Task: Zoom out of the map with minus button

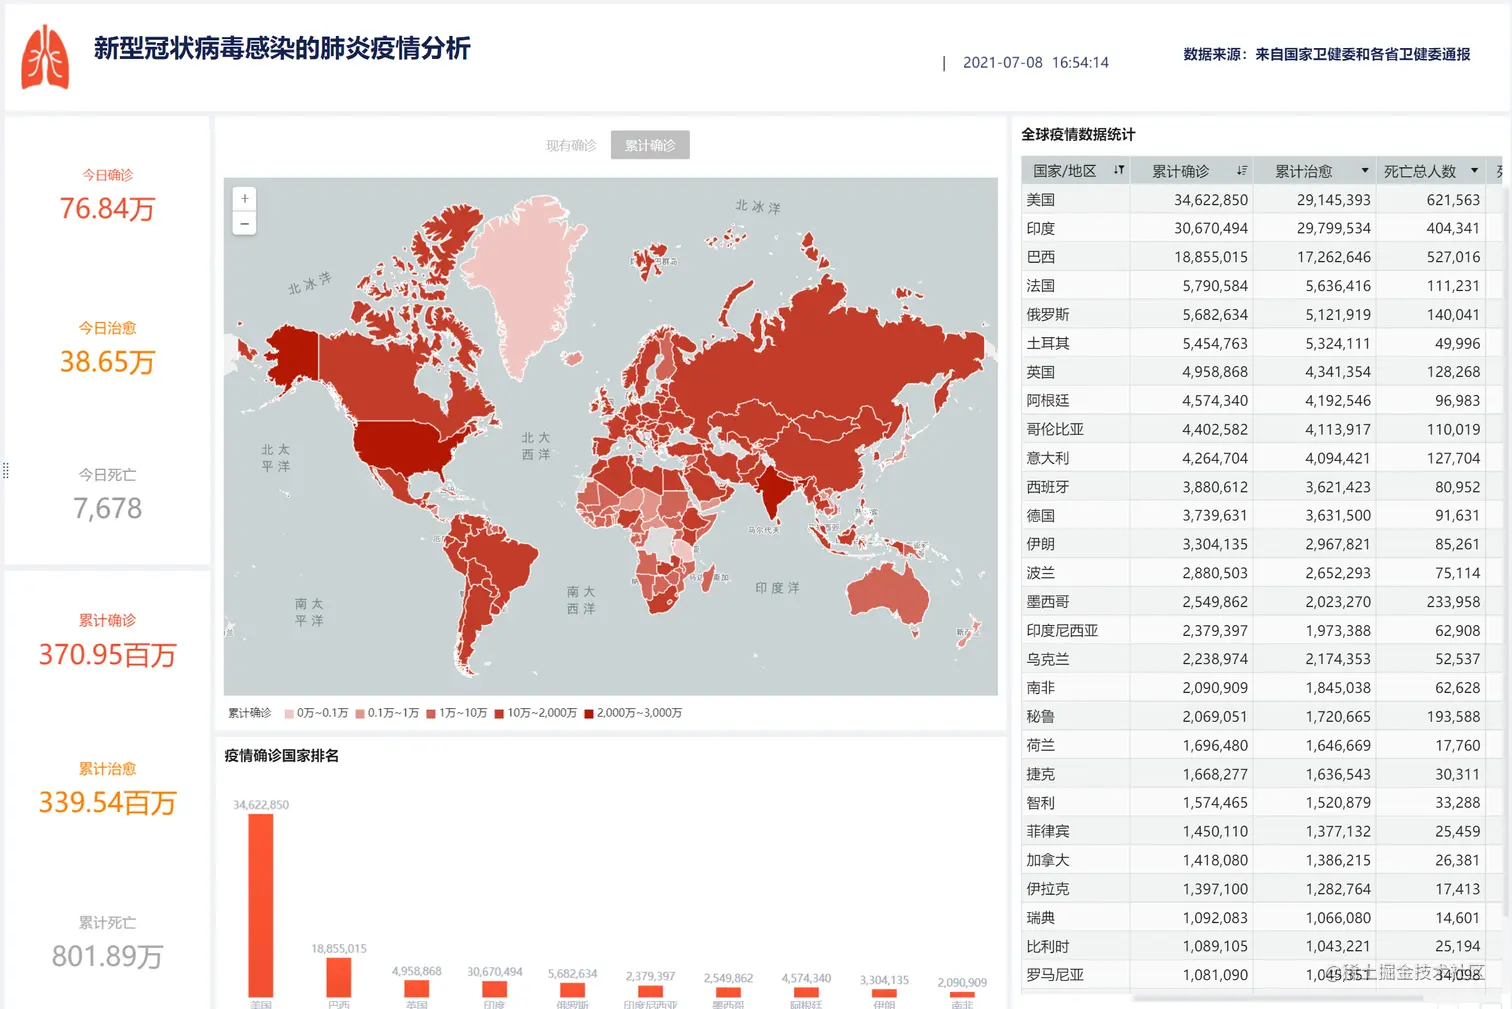Action: (244, 222)
